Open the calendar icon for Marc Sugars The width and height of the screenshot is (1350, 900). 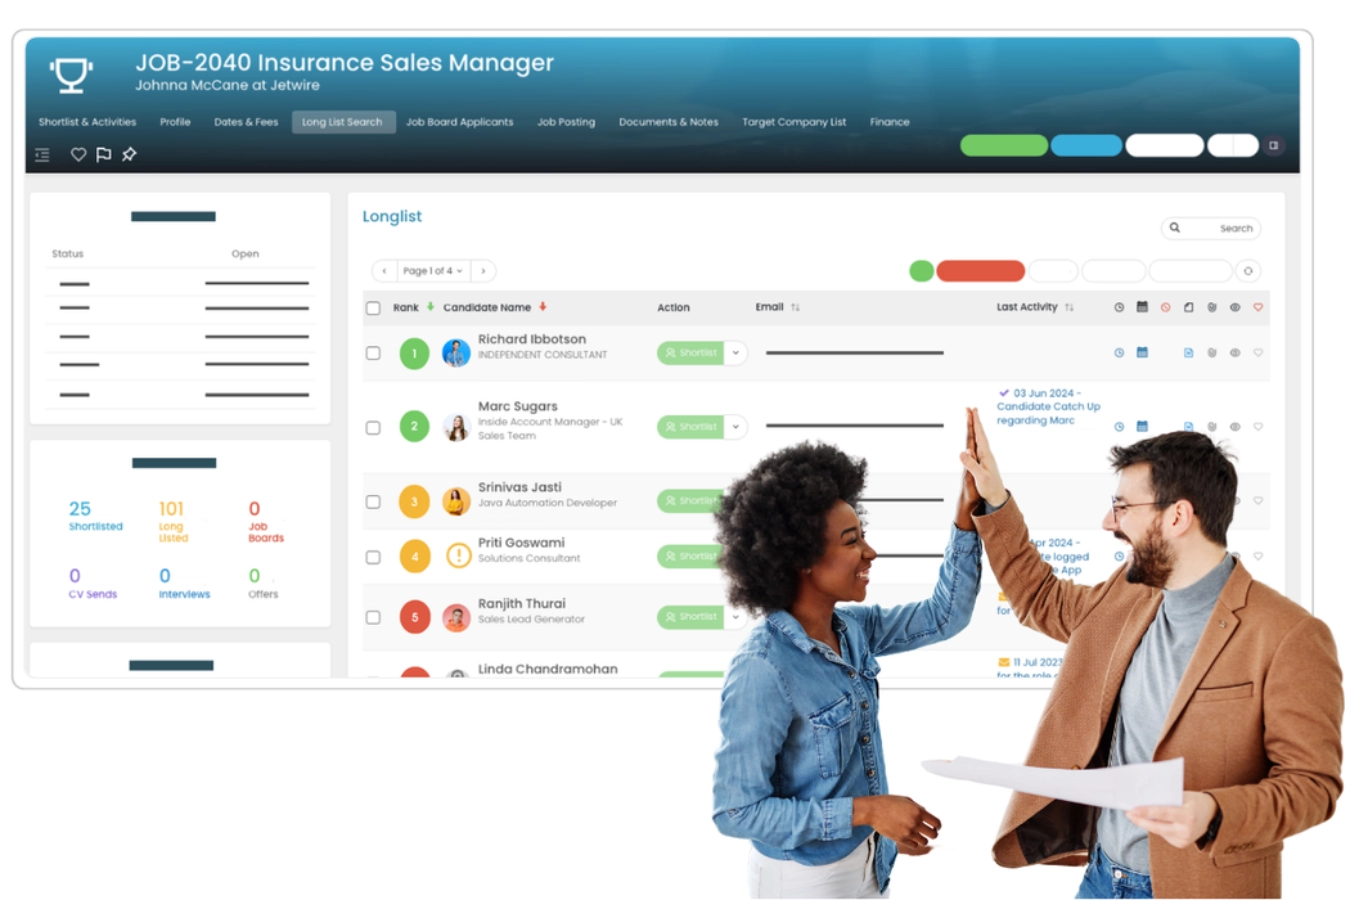click(x=1142, y=426)
